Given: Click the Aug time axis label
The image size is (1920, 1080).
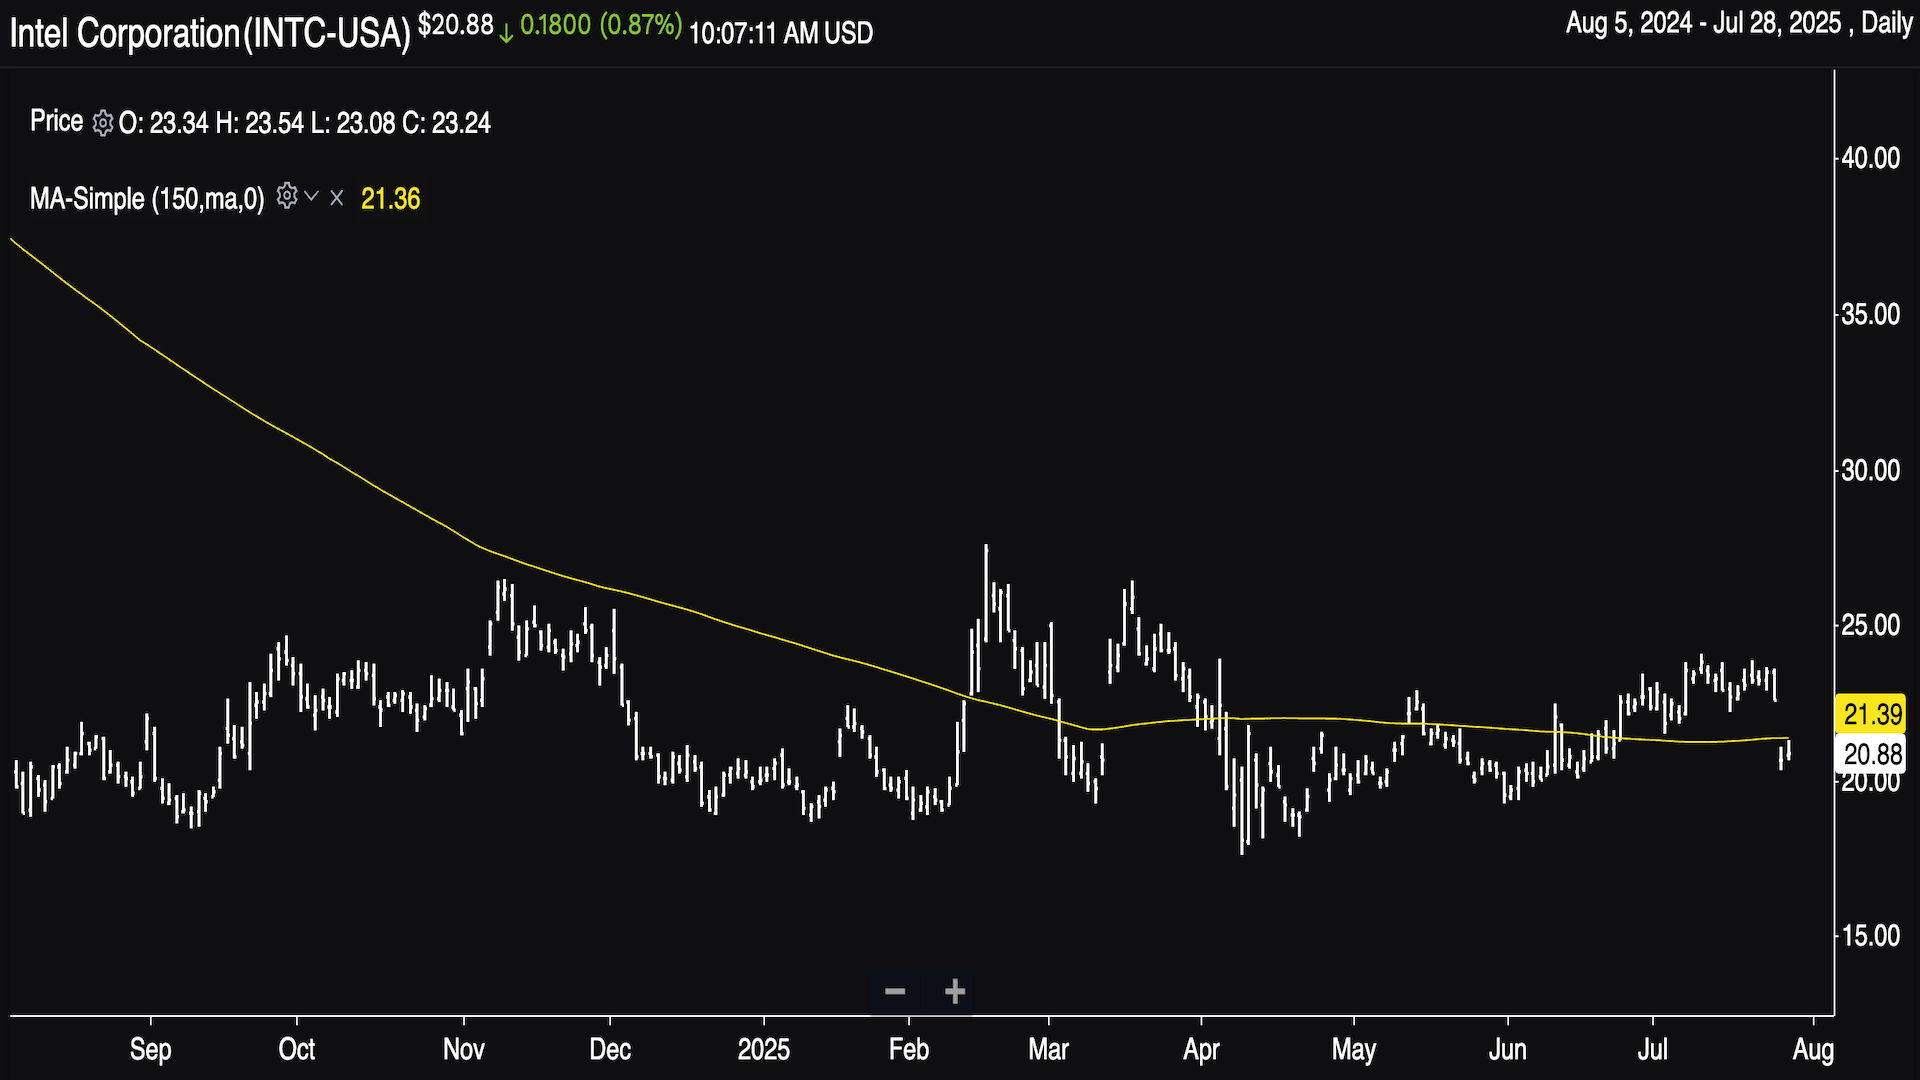Looking at the screenshot, I should 1813,1049.
